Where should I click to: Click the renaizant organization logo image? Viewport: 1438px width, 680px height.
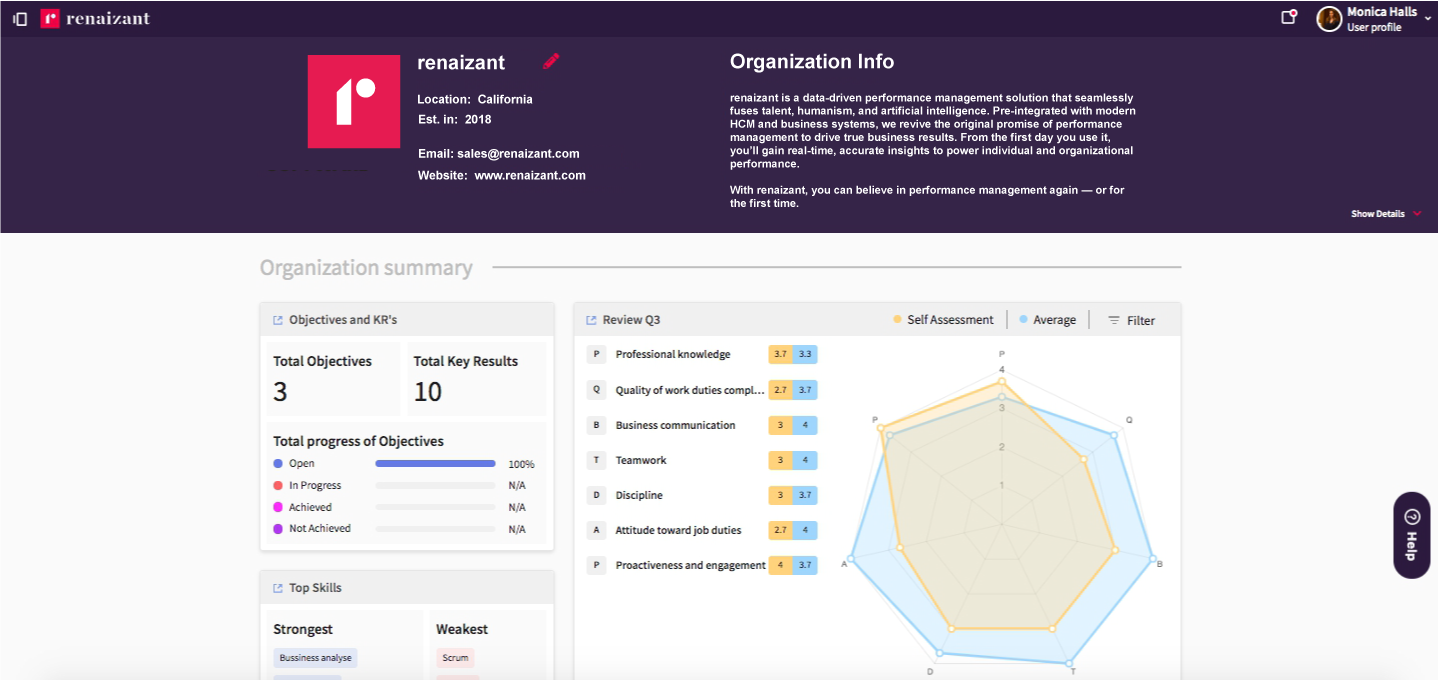click(x=354, y=102)
